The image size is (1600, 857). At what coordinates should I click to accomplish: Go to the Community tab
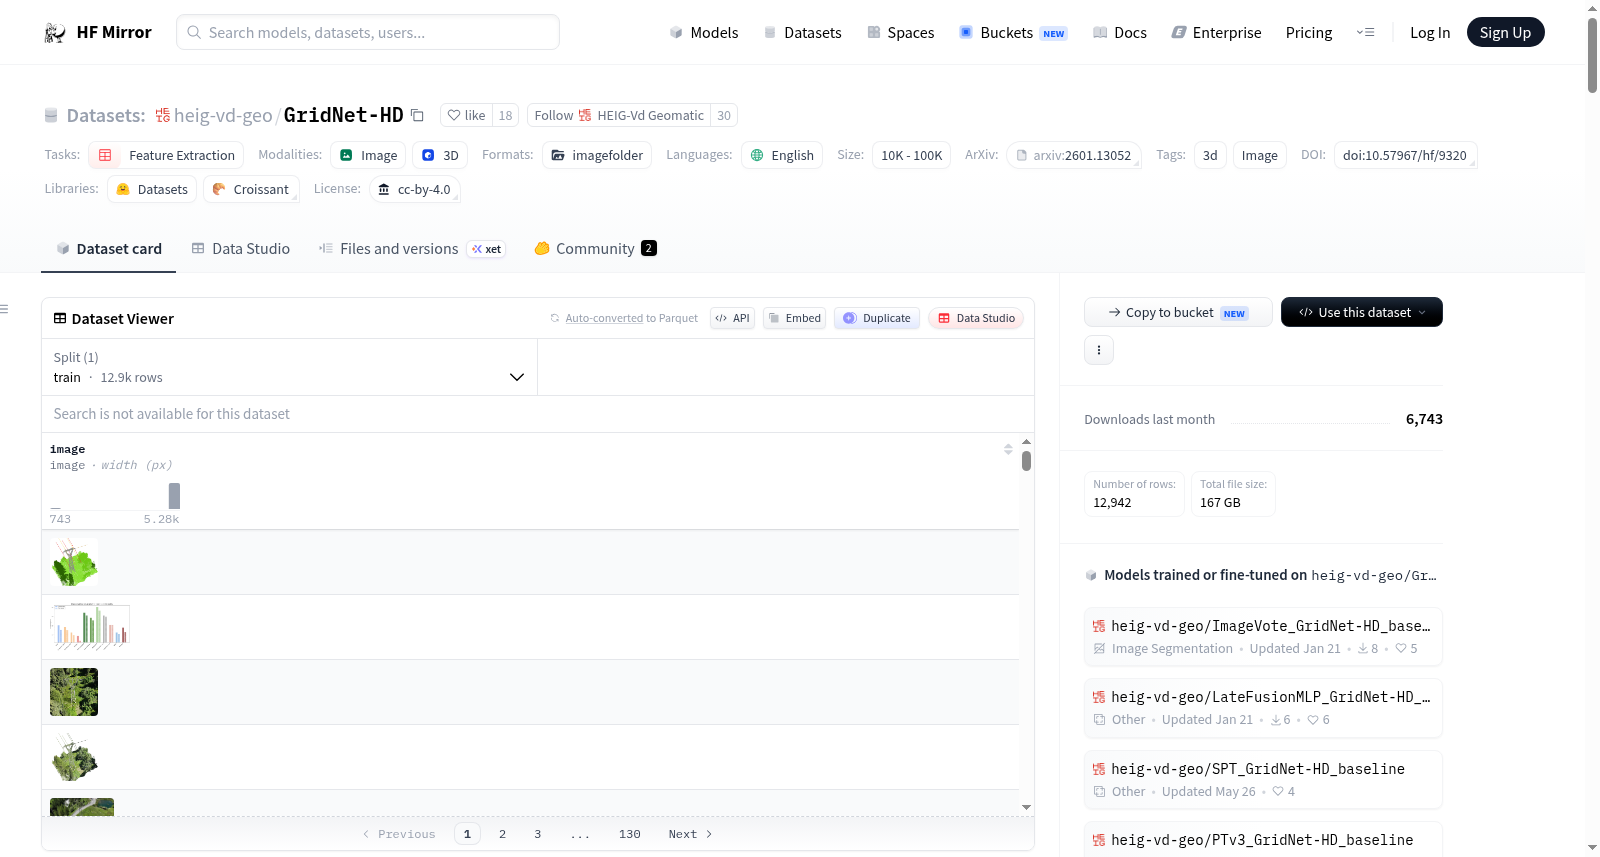tap(595, 249)
